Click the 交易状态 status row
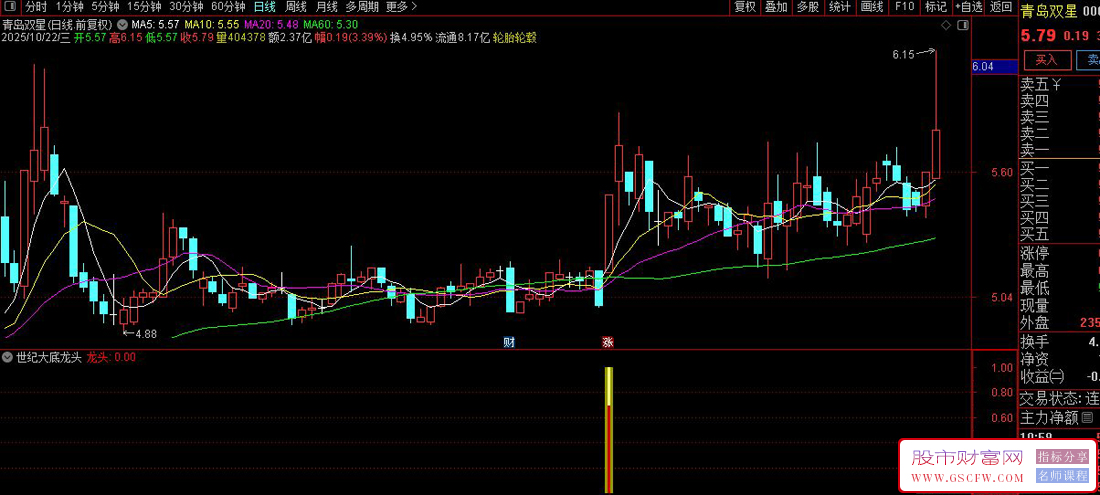 coord(1059,398)
